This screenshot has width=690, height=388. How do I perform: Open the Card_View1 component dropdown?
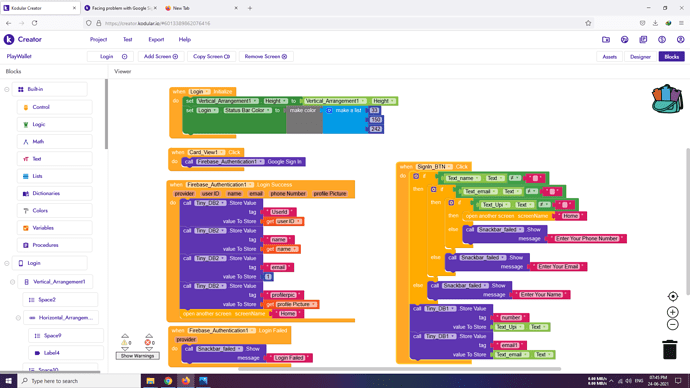[206, 152]
